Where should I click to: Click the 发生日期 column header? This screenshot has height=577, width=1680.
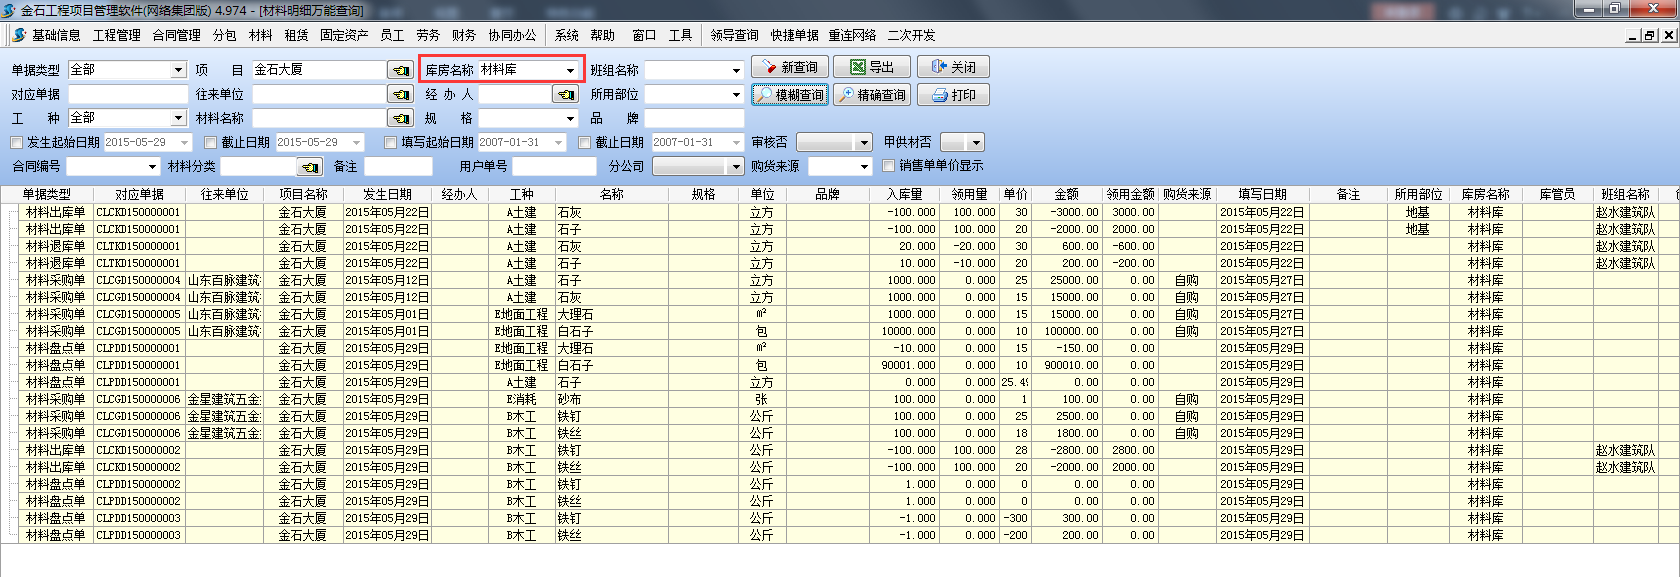click(x=387, y=194)
